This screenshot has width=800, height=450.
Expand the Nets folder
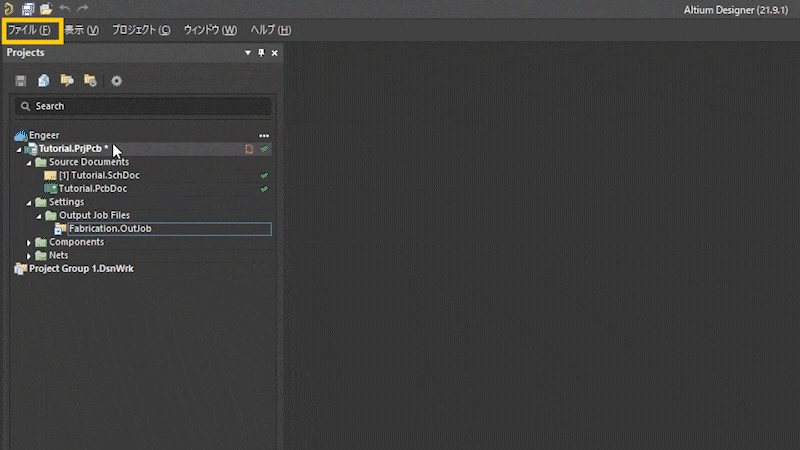[29, 256]
